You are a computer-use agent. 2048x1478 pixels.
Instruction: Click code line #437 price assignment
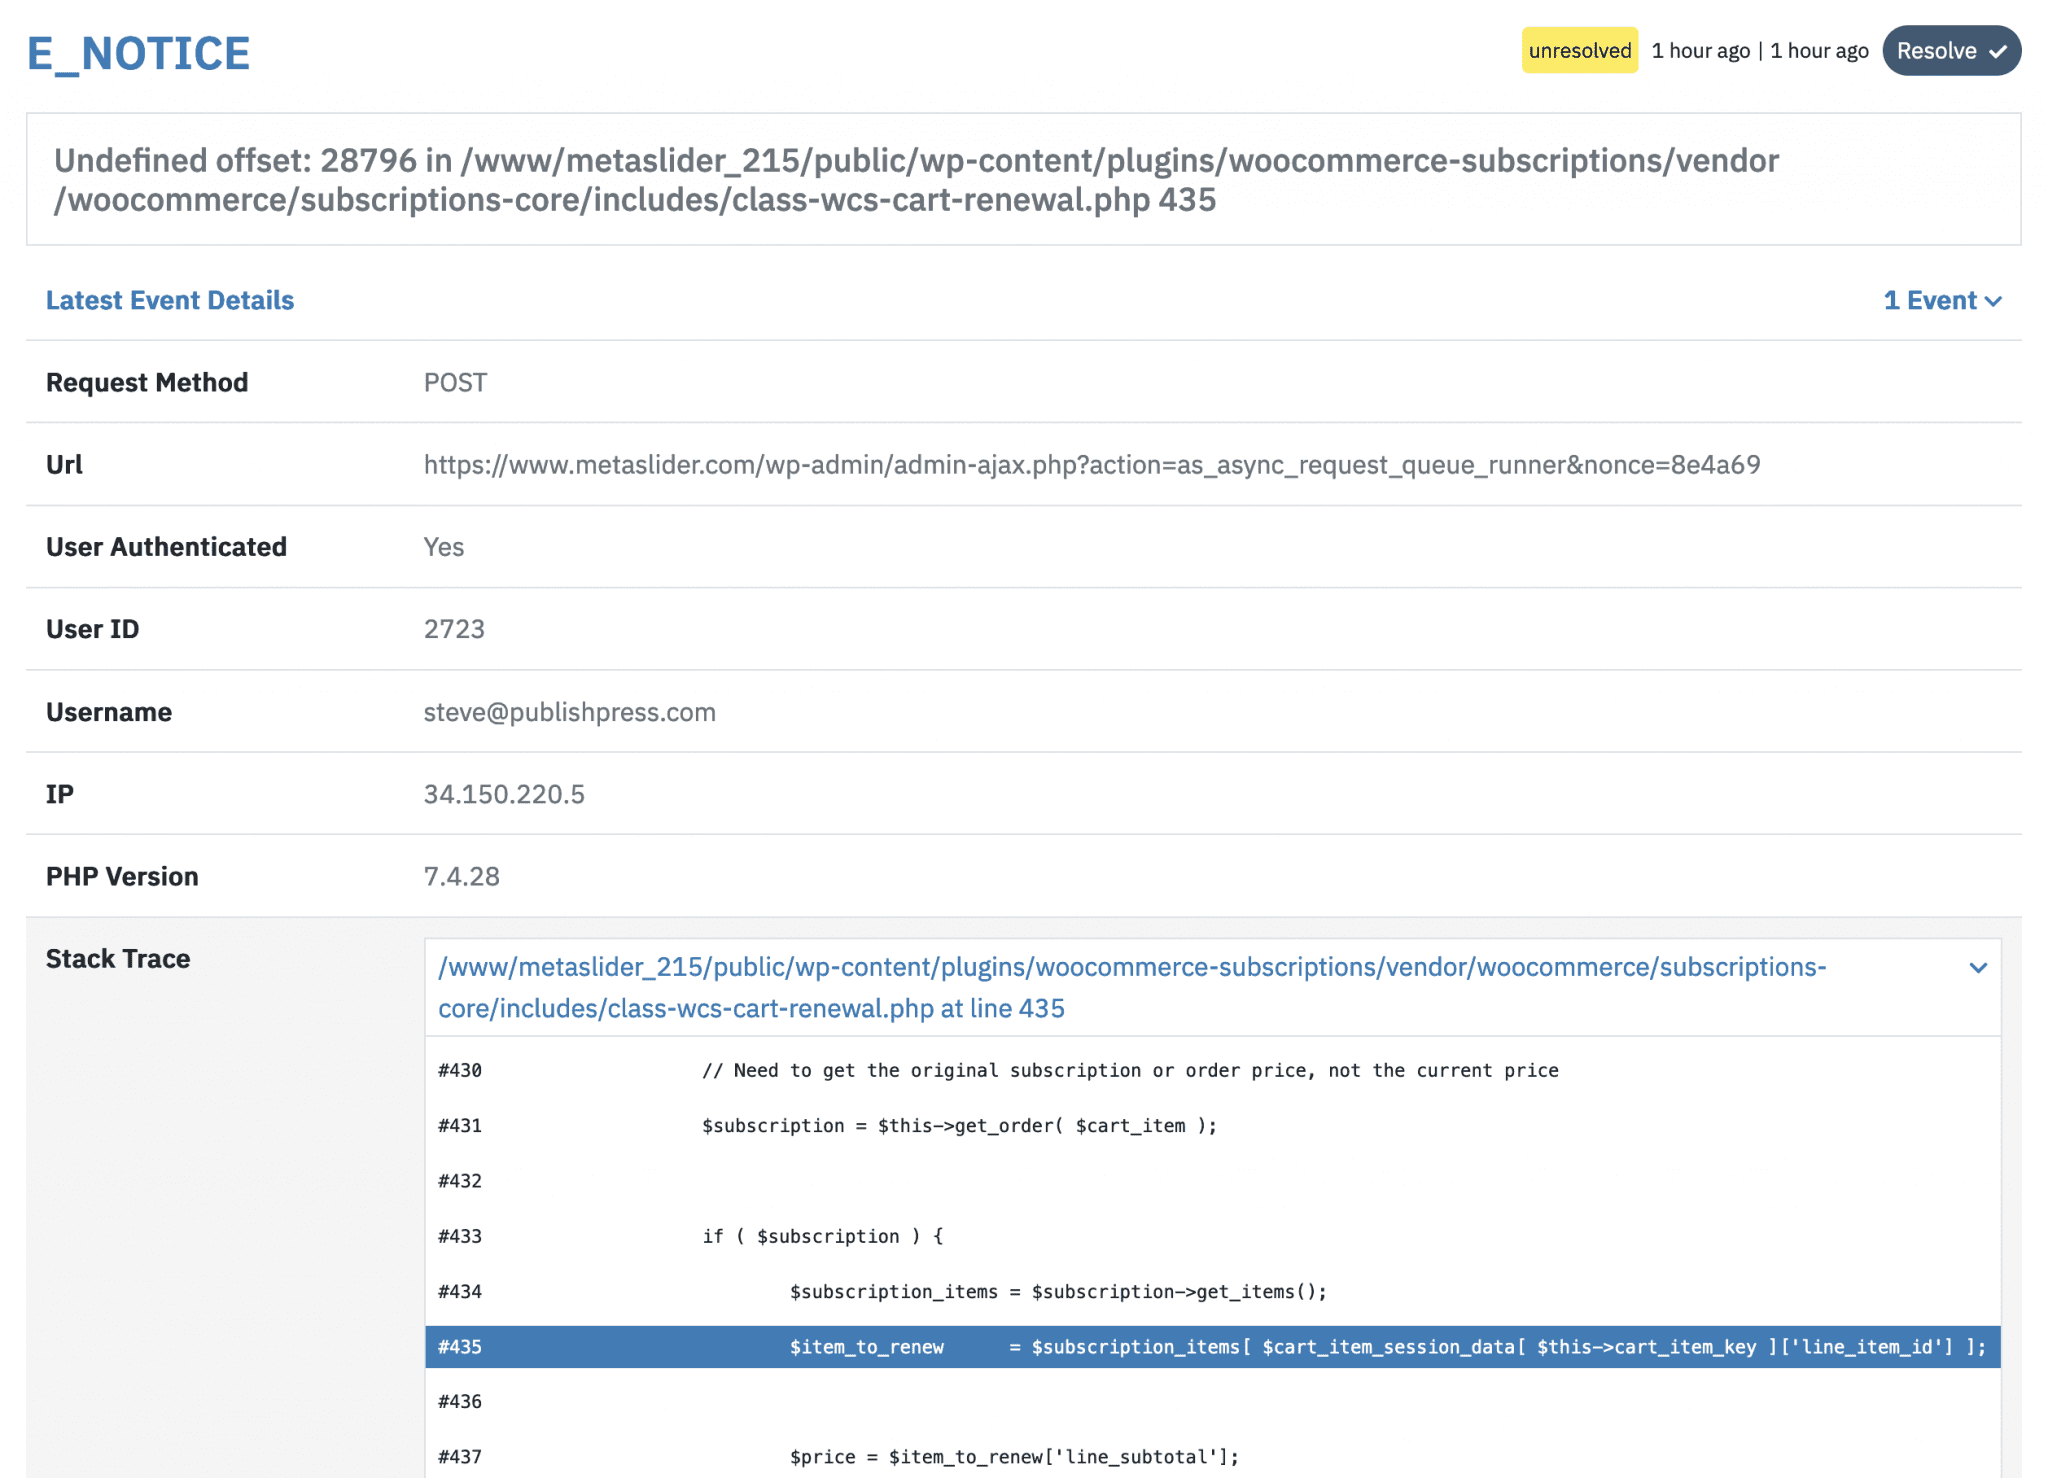point(1013,1456)
